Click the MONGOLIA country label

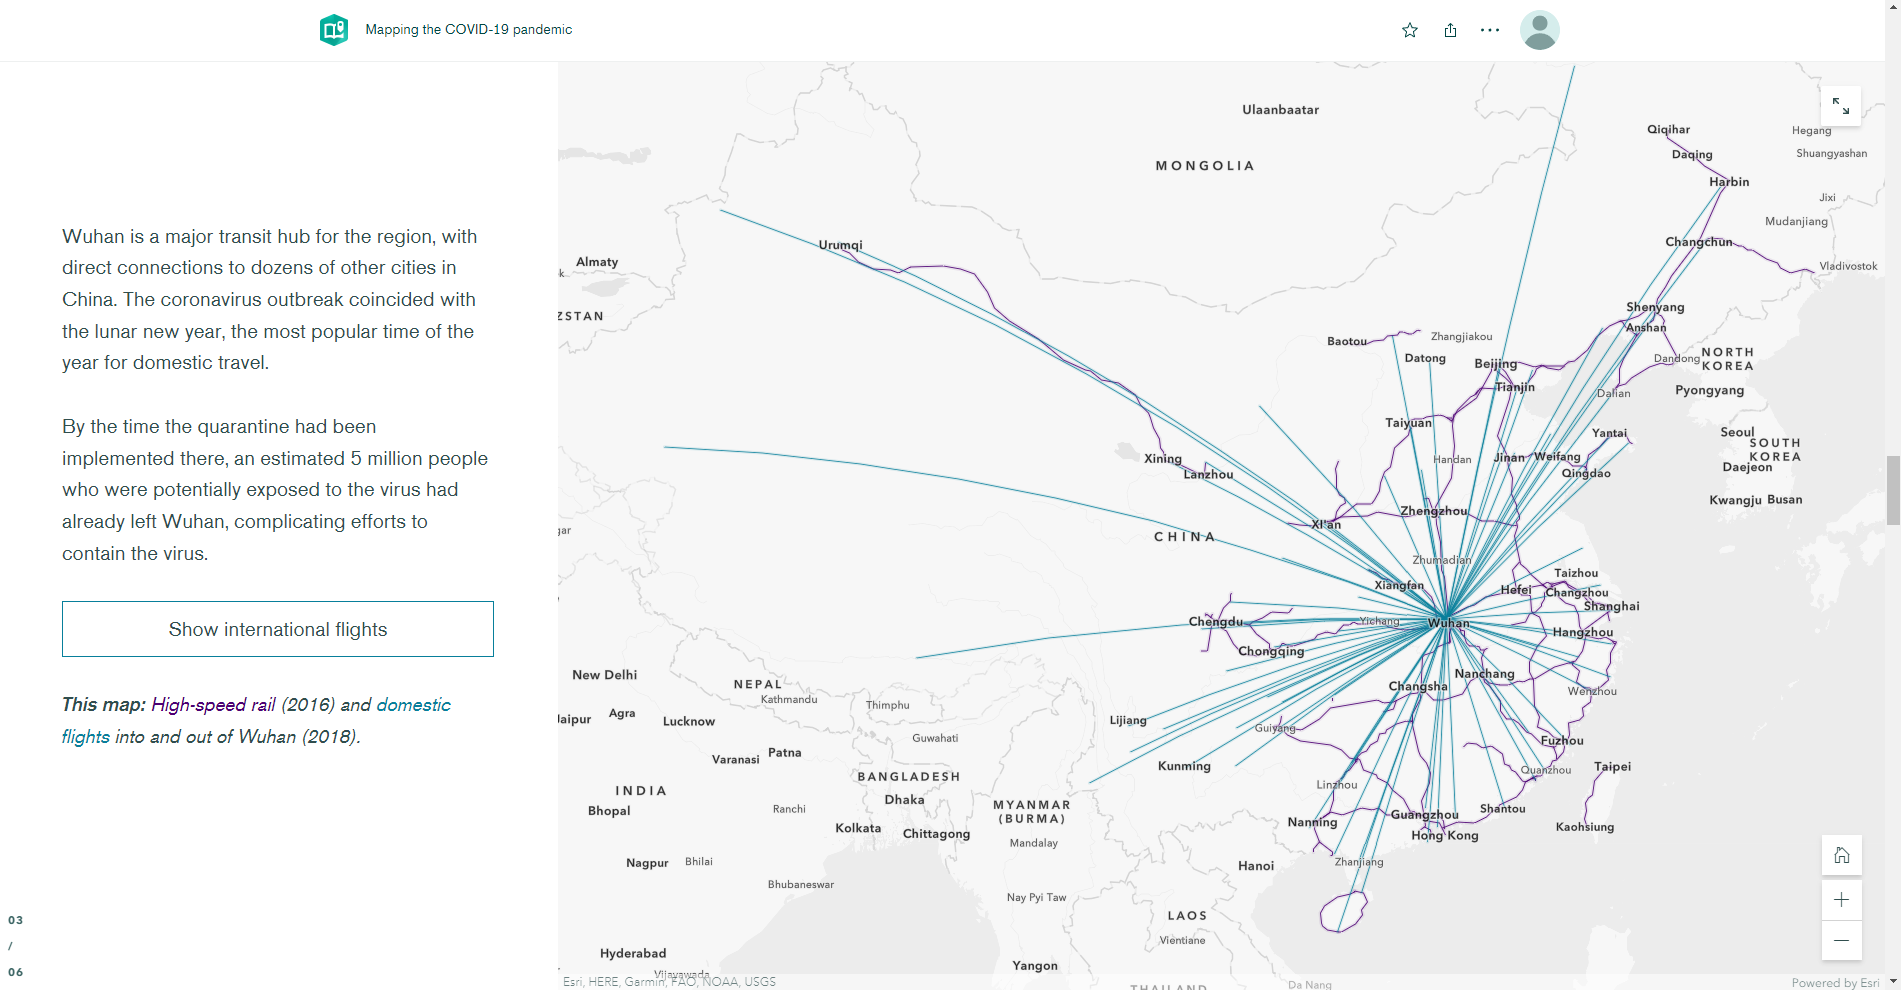click(1205, 166)
